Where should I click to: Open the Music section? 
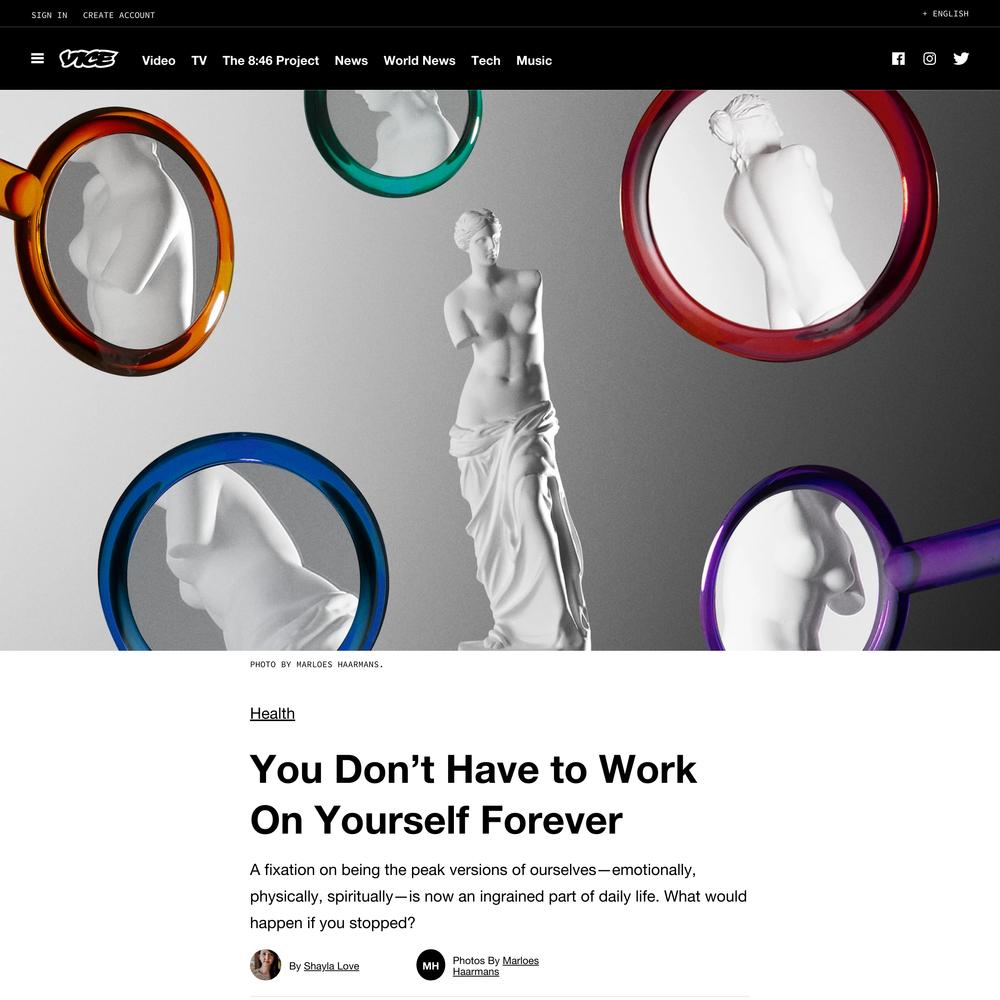pos(534,61)
